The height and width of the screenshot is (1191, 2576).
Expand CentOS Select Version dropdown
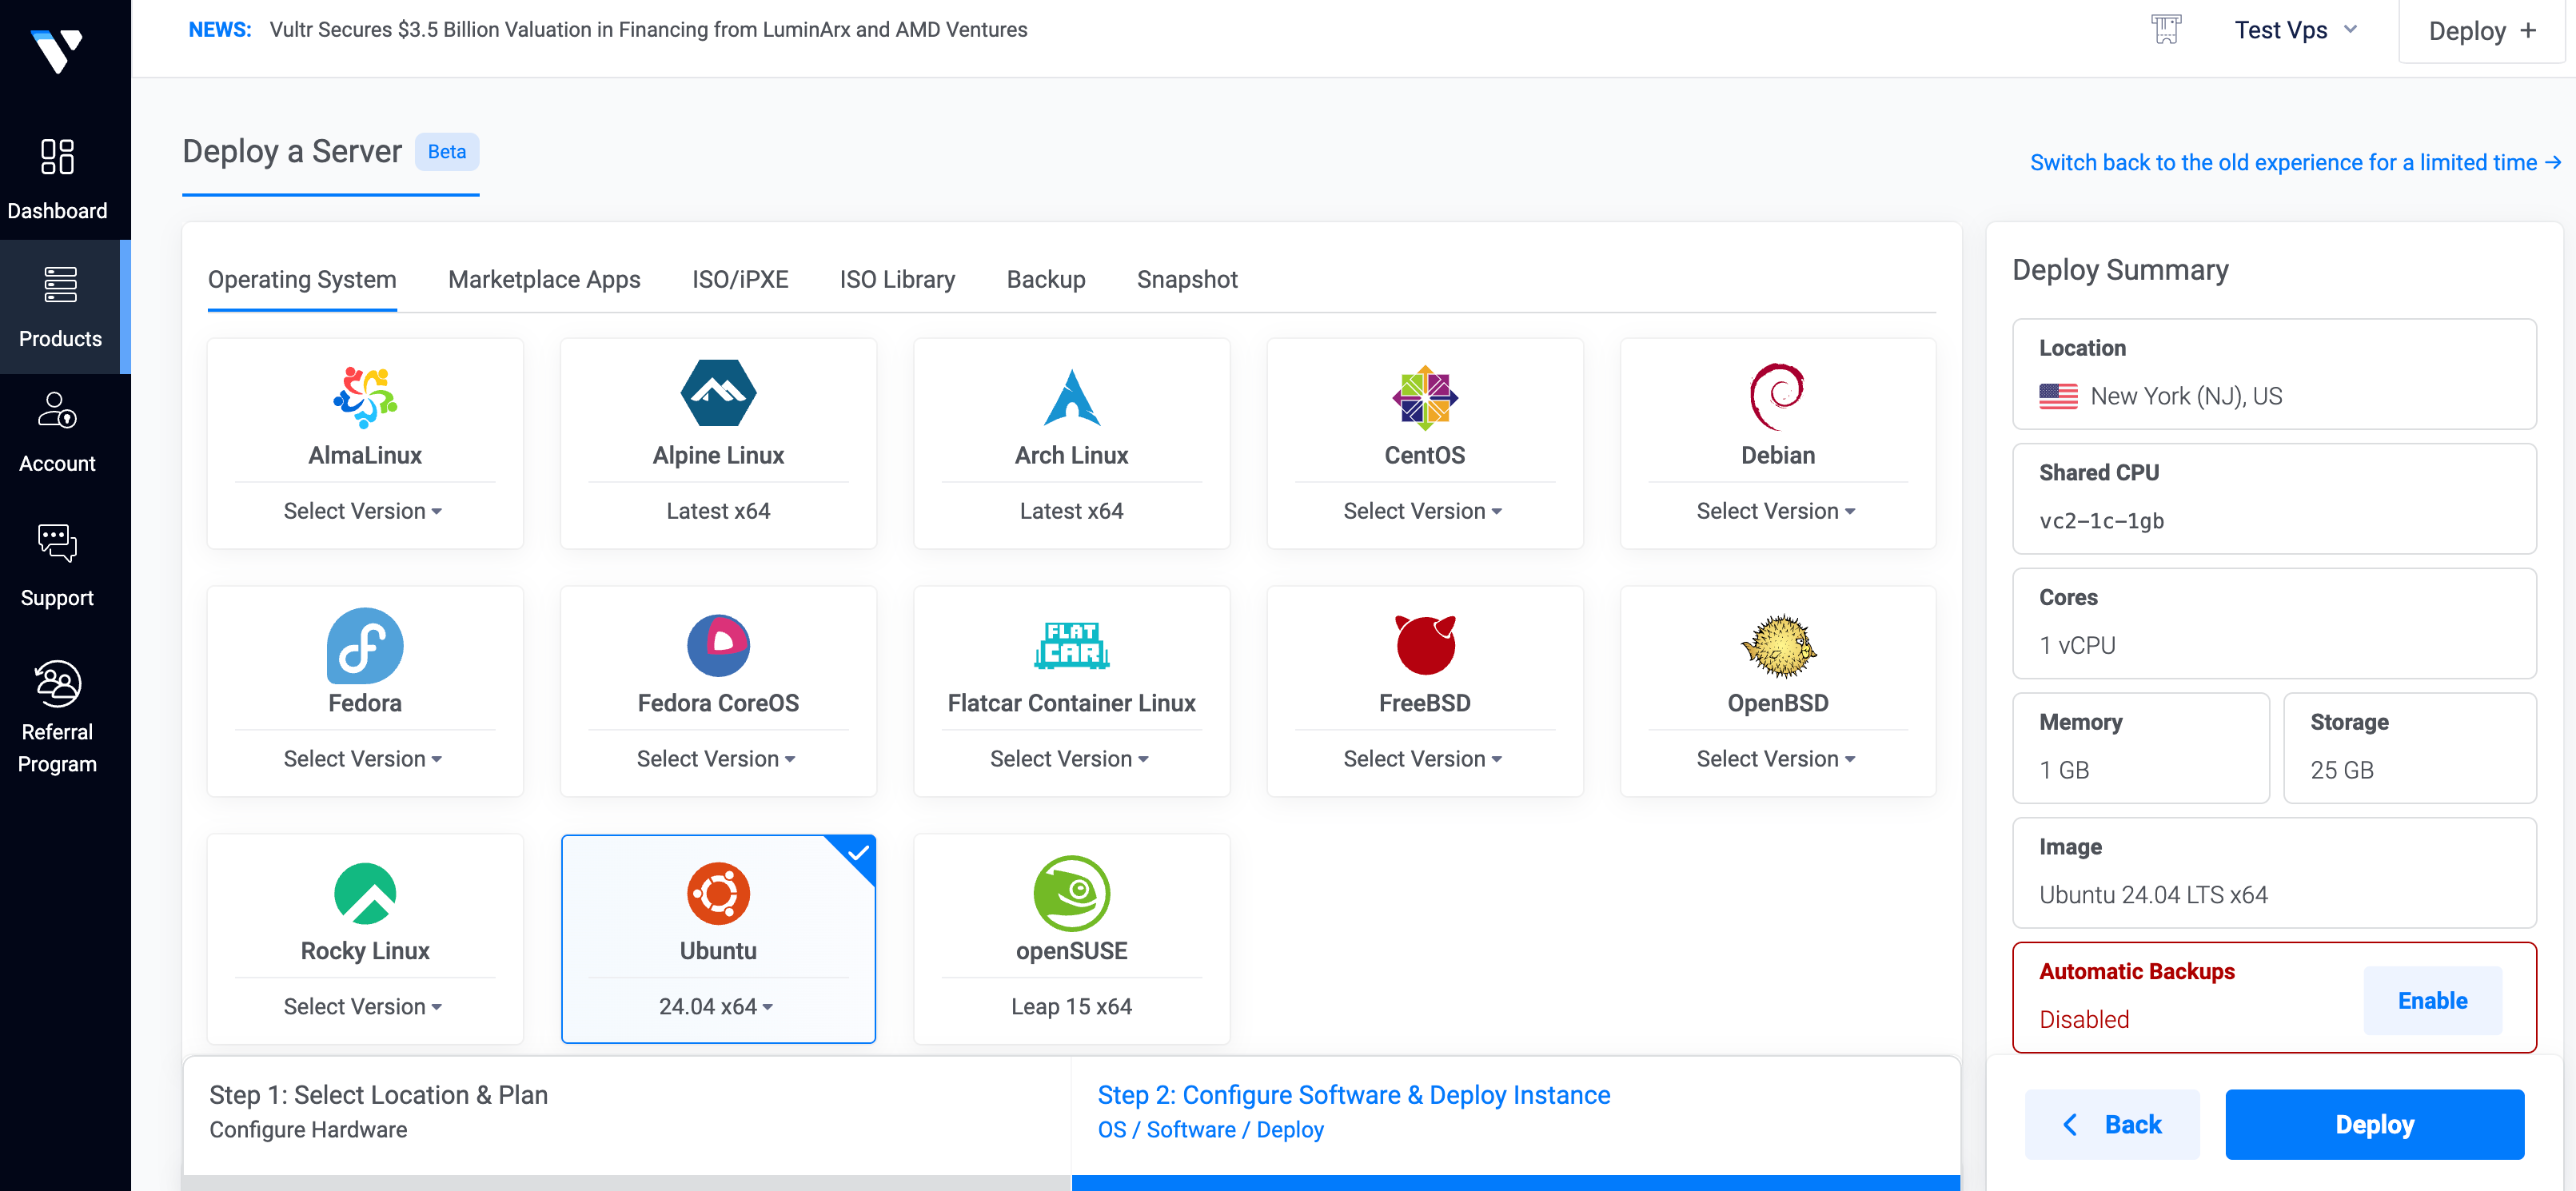(1422, 511)
